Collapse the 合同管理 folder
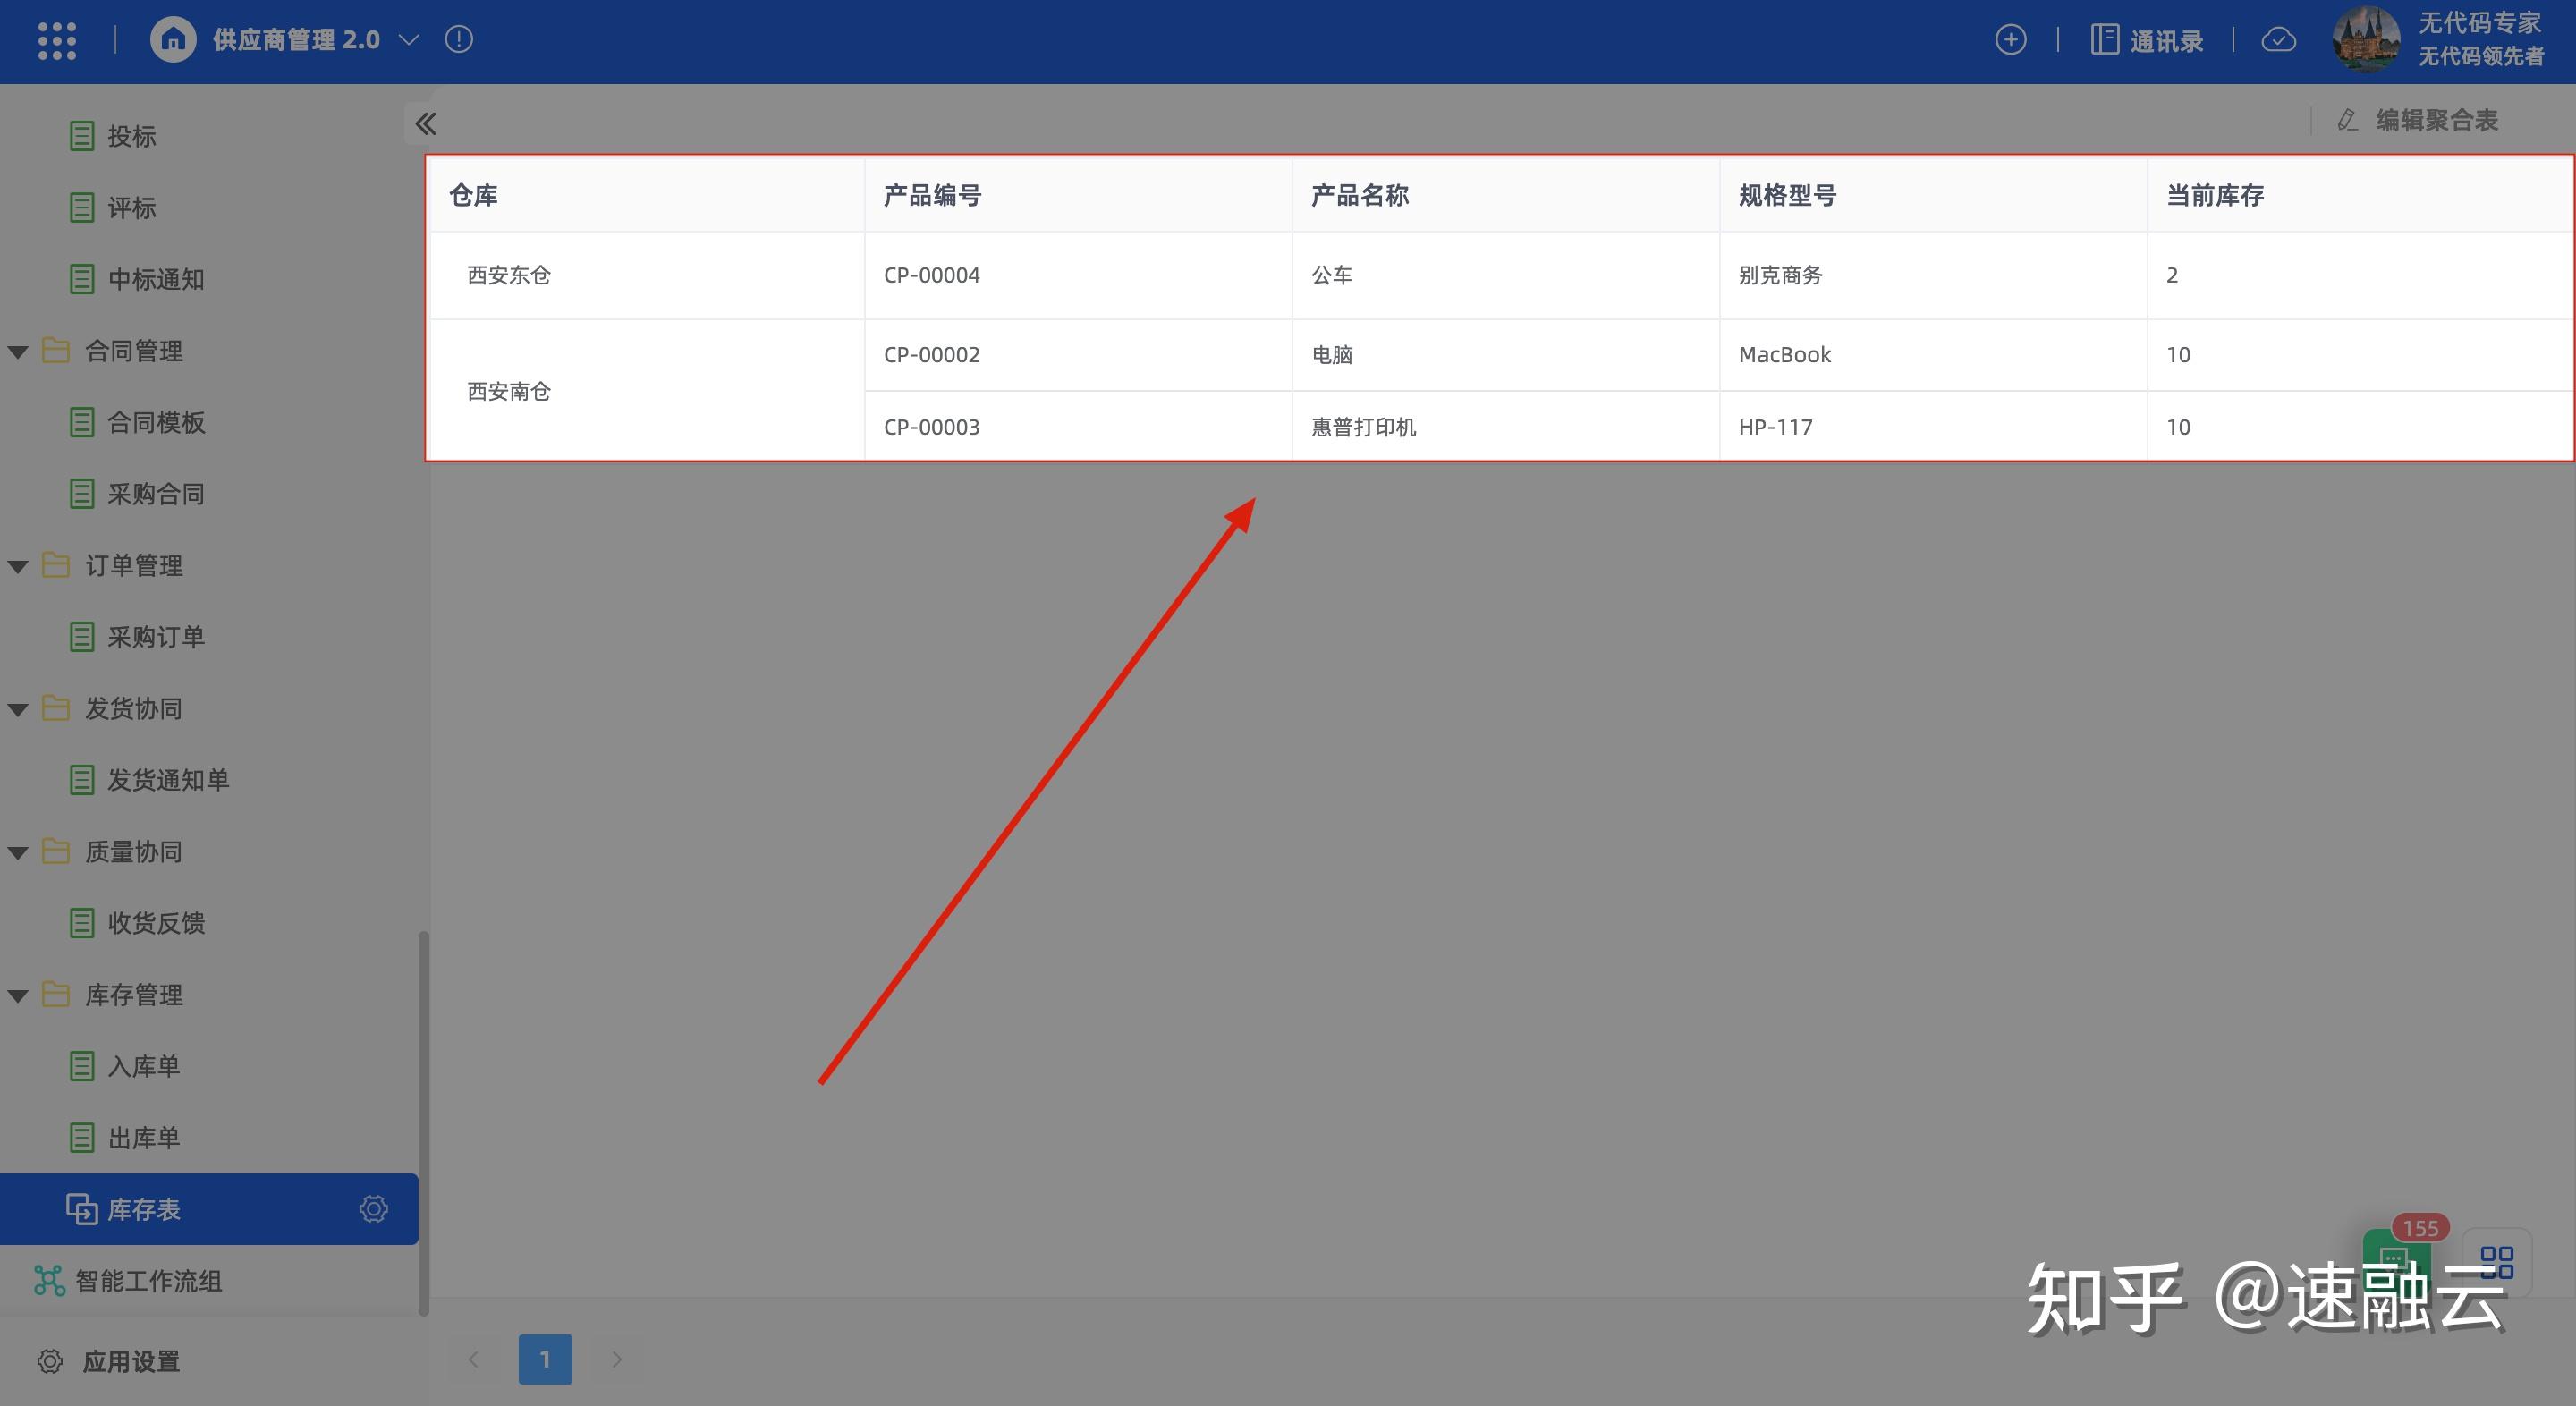2576x1406 pixels. [18, 352]
